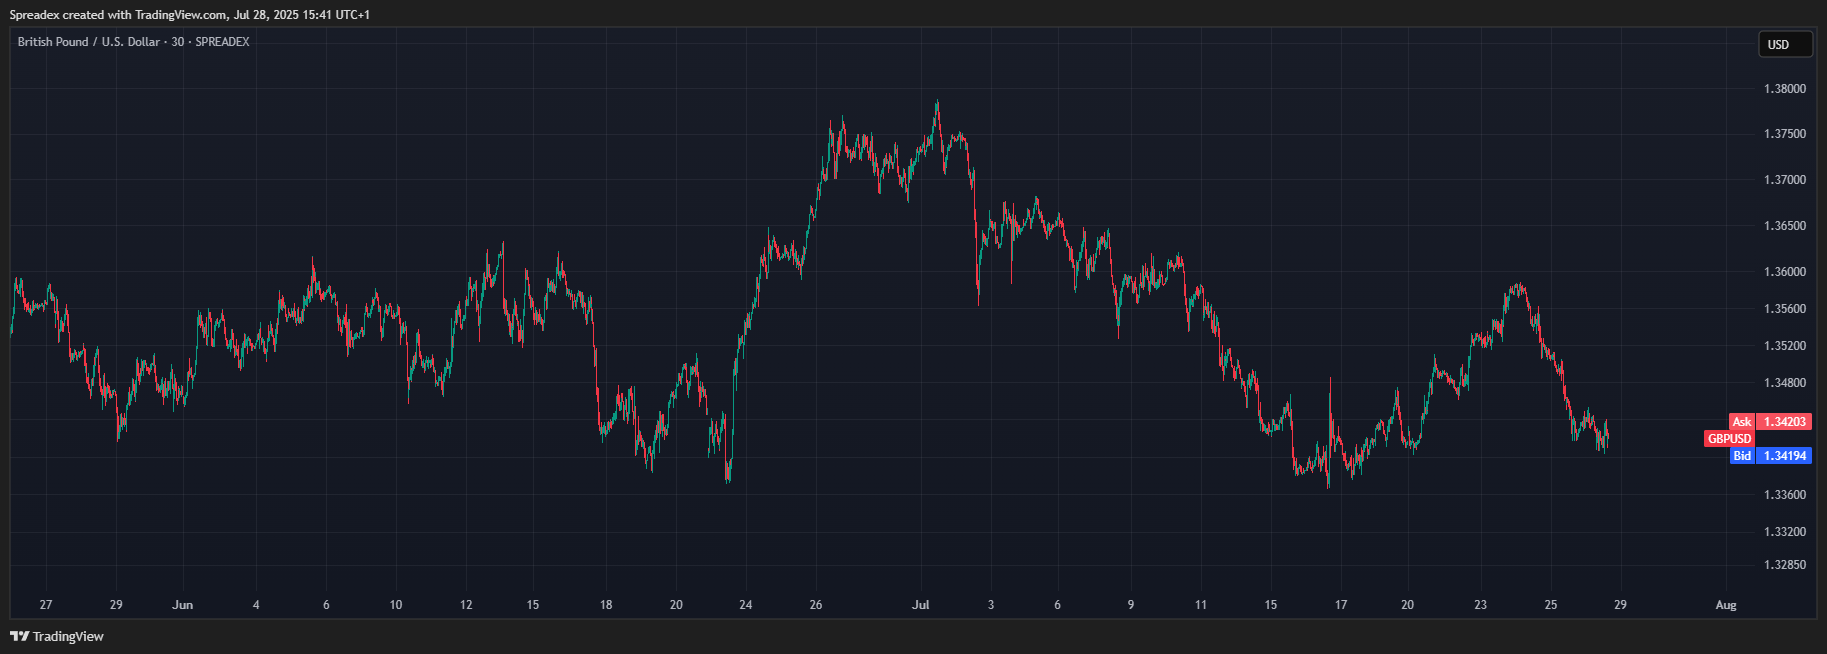Image resolution: width=1827 pixels, height=654 pixels.
Task: Click the Jun label on time axis
Action: (182, 605)
